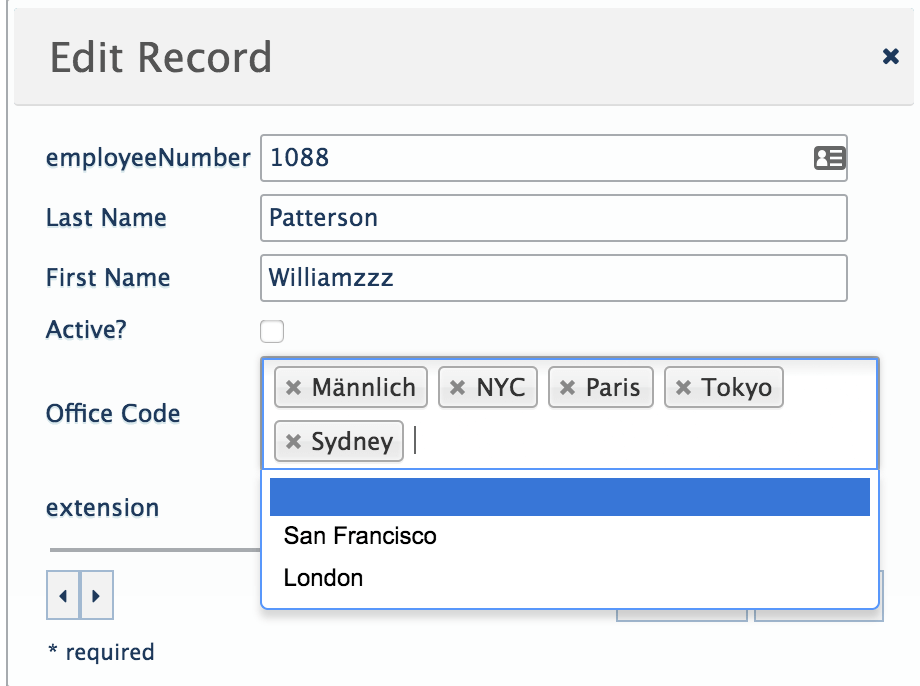Viewport: 920px width, 686px height.
Task: Click the extension field label
Action: (x=102, y=508)
